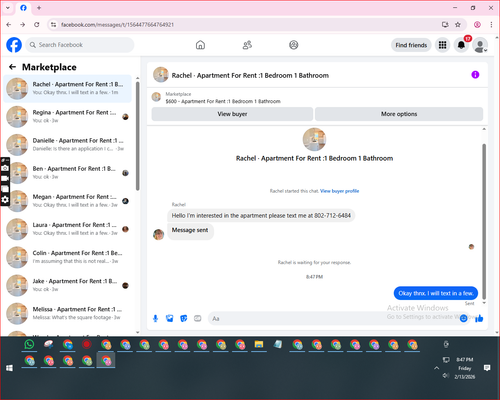500x400 pixels.
Task: Open the Windows action center
Action: (x=487, y=368)
